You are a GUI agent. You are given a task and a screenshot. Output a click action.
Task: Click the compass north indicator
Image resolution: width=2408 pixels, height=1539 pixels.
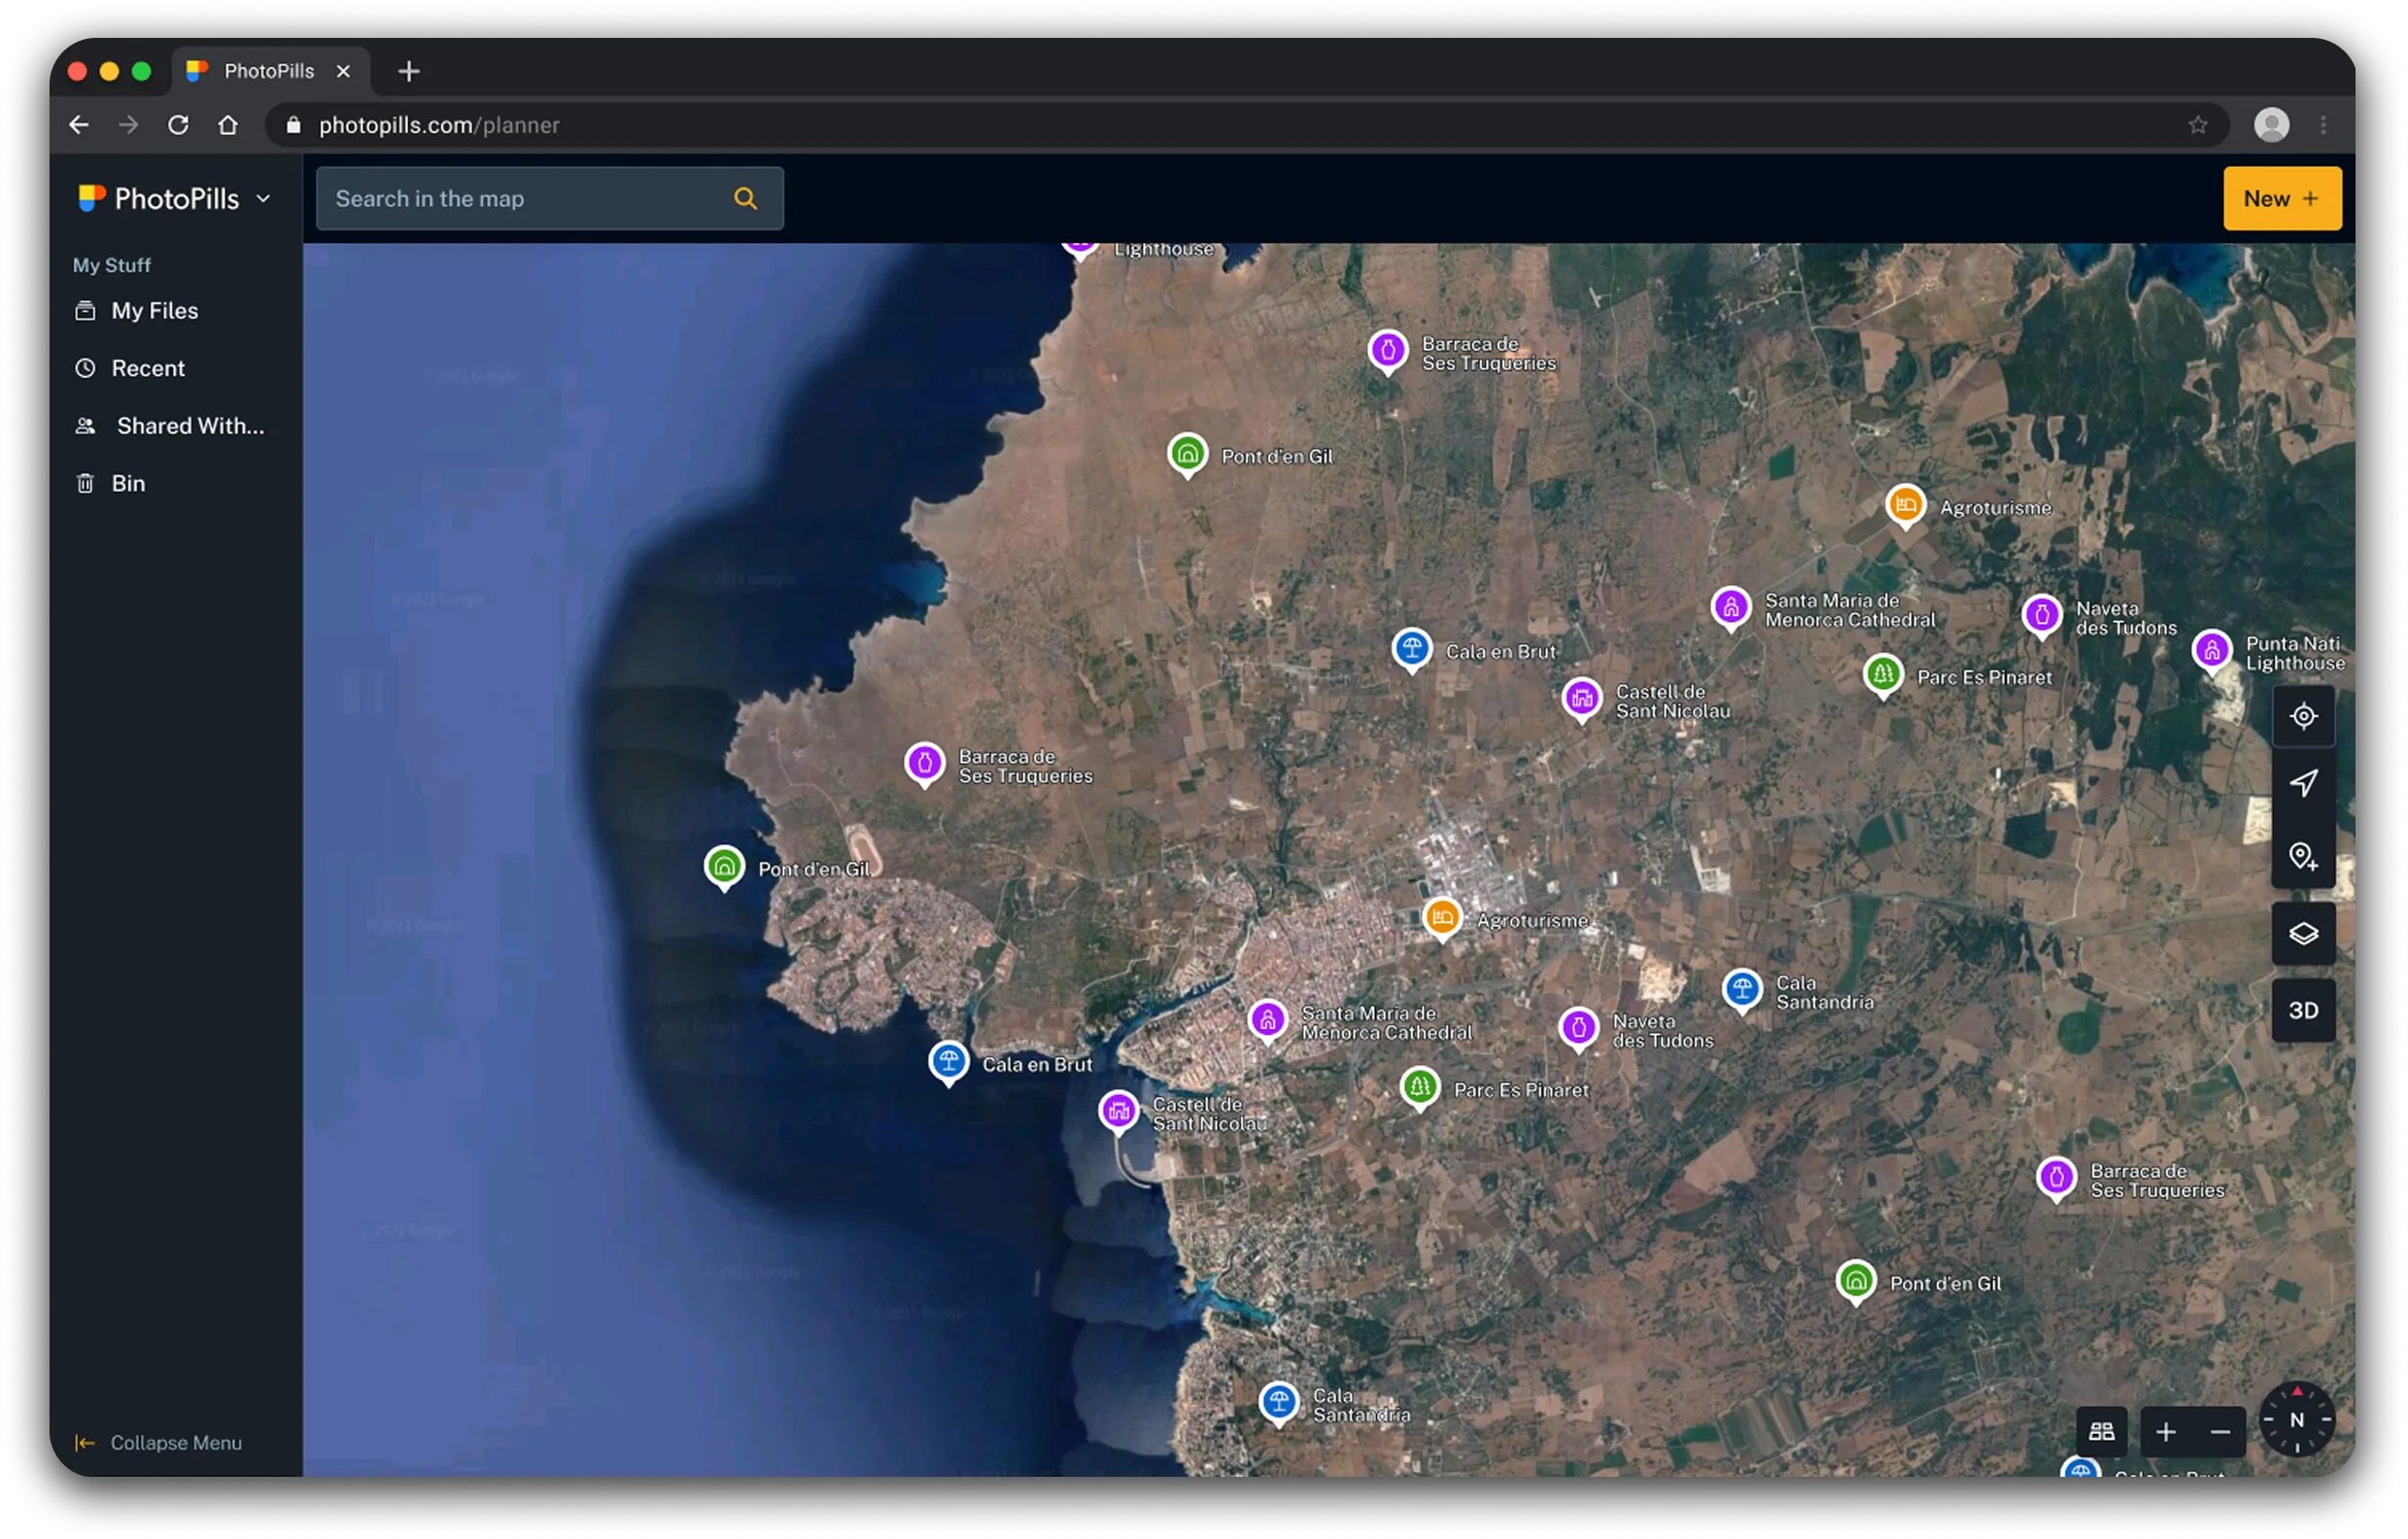click(x=2297, y=1420)
